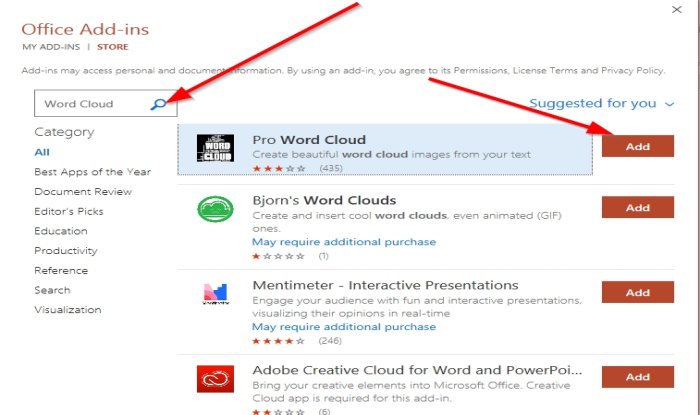The height and width of the screenshot is (415, 700).
Task: Add Adobe Creative Cloud add-in
Action: coord(638,377)
